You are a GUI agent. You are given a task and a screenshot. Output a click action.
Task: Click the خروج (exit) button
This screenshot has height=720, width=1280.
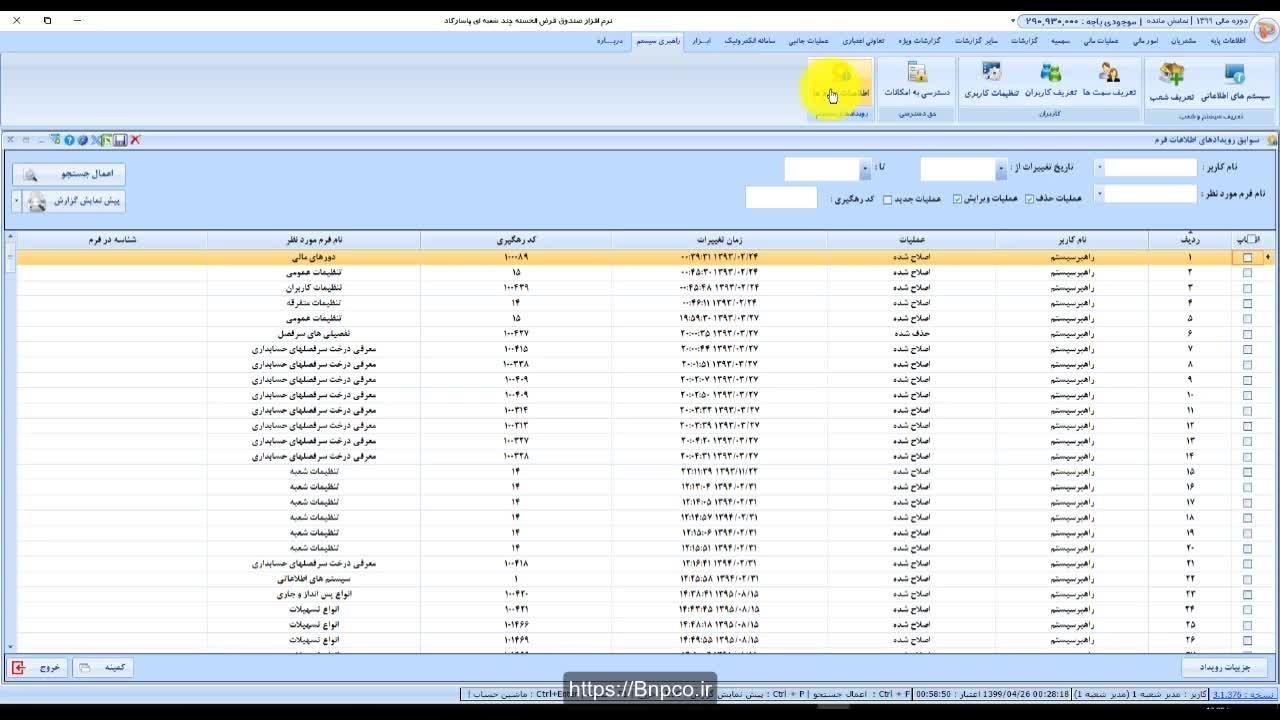pos(37,667)
